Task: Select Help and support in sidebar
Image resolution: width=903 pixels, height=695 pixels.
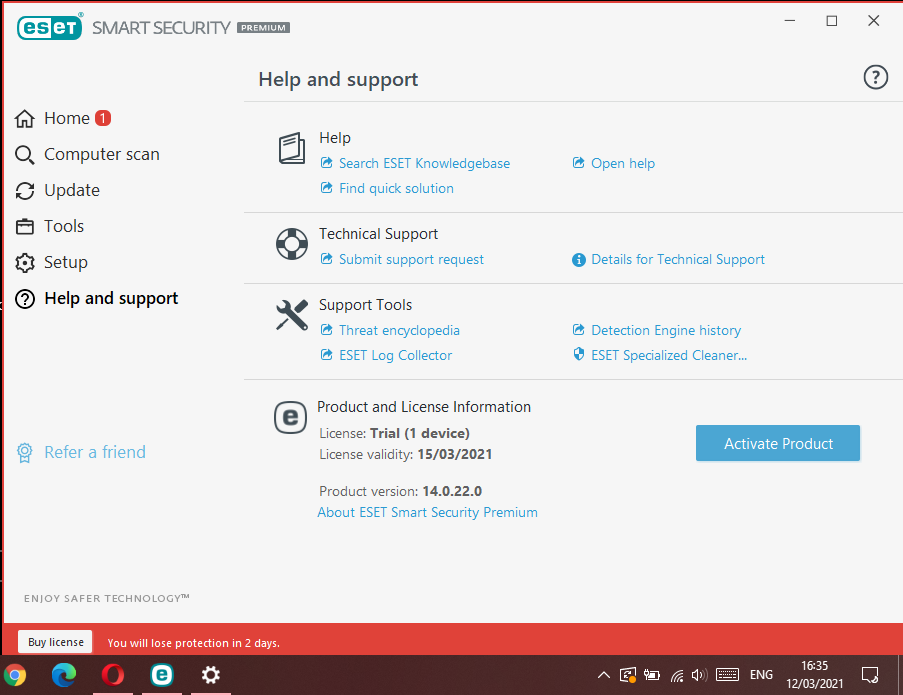Action: click(111, 298)
